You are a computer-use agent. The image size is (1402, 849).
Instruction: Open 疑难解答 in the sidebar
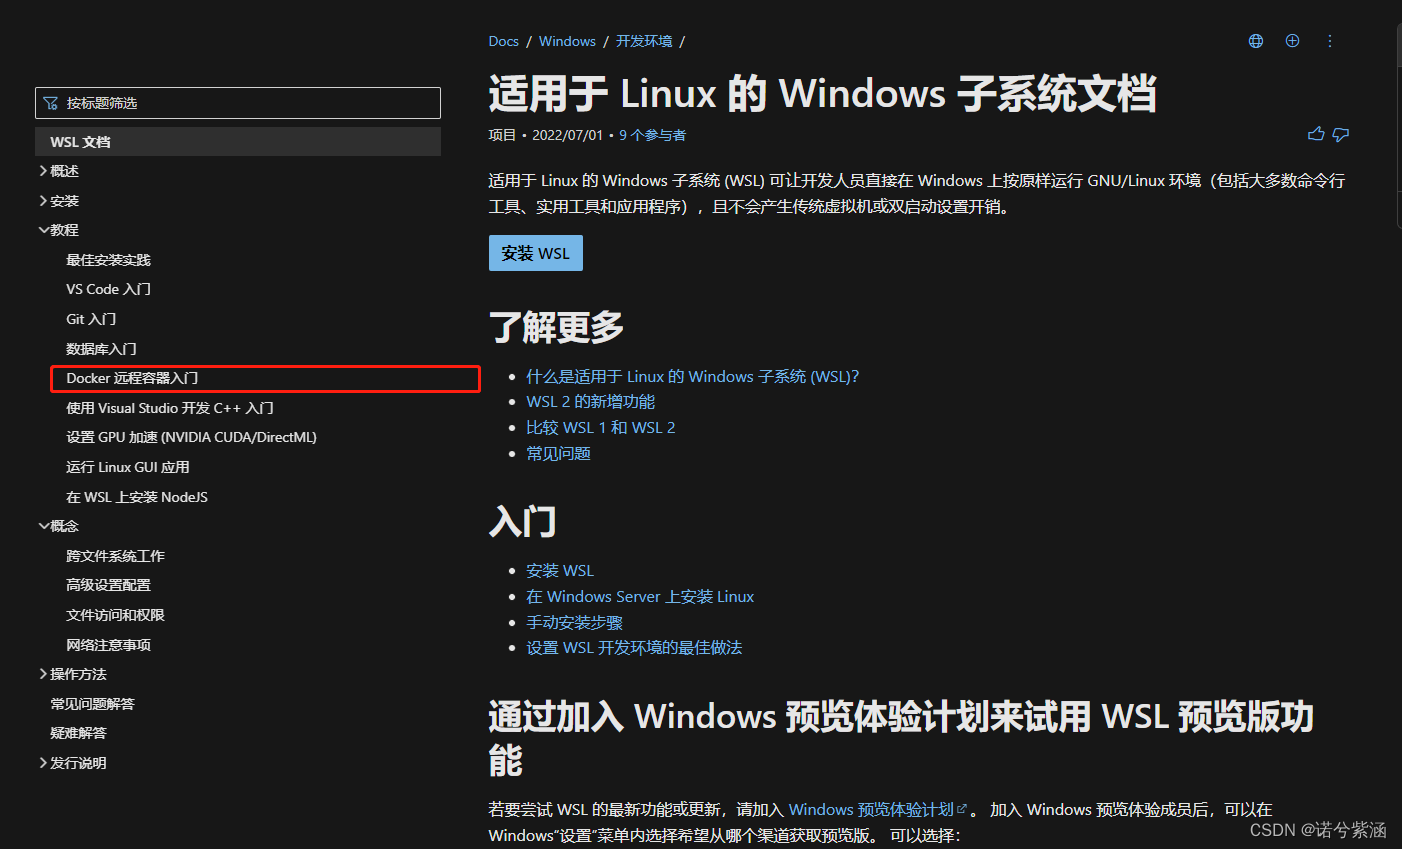[x=78, y=733]
